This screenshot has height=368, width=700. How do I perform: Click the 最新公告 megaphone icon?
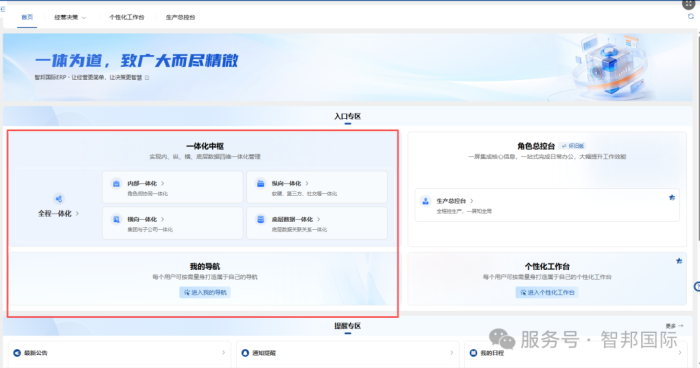tap(17, 353)
